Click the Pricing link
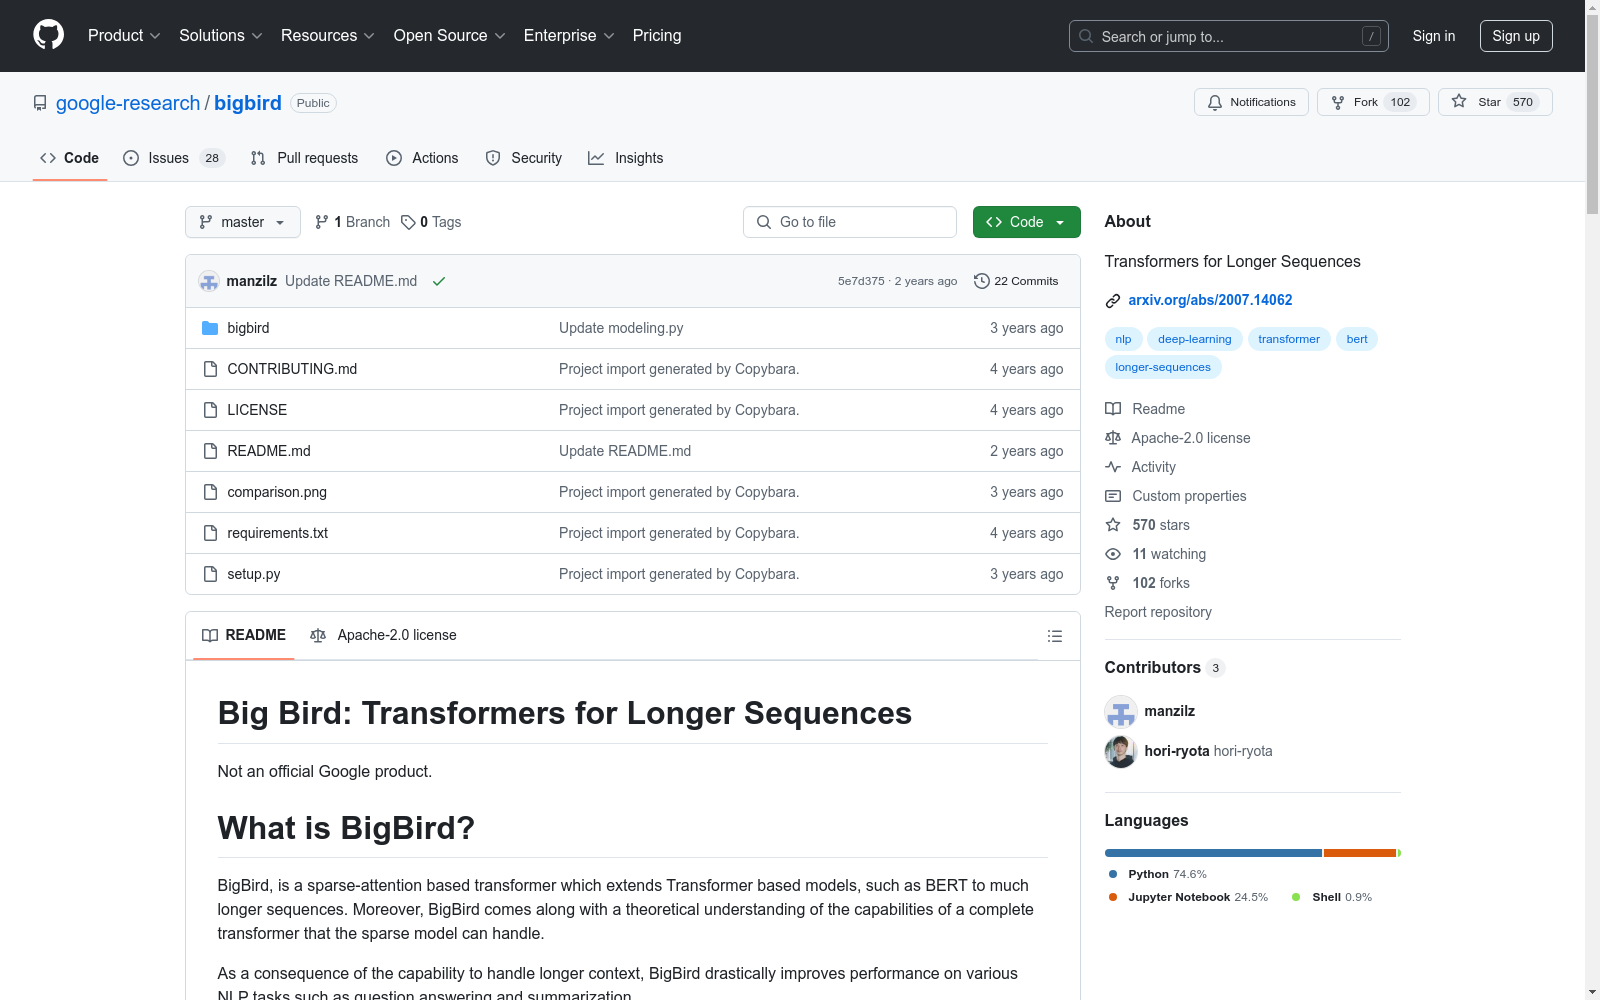Image resolution: width=1600 pixels, height=1000 pixels. point(657,35)
